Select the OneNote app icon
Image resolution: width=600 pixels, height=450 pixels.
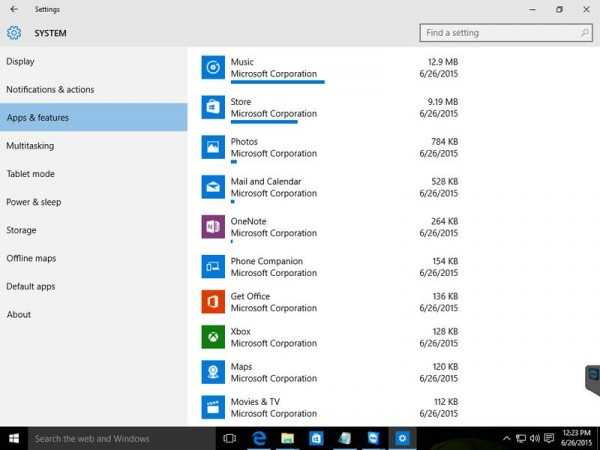pyautogui.click(x=212, y=227)
